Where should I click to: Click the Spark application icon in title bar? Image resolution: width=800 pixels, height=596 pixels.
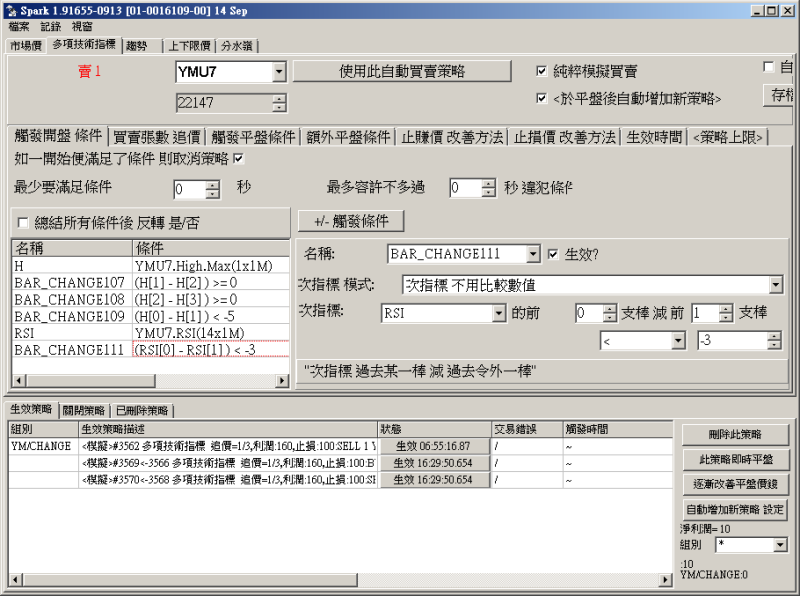[x=10, y=10]
